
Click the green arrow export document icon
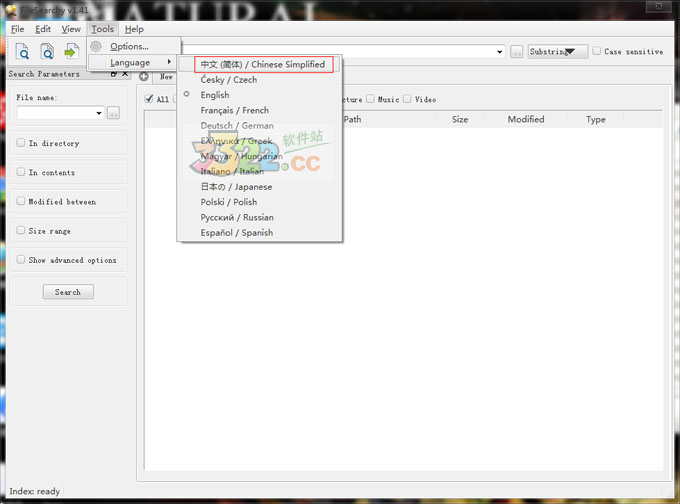pos(72,51)
